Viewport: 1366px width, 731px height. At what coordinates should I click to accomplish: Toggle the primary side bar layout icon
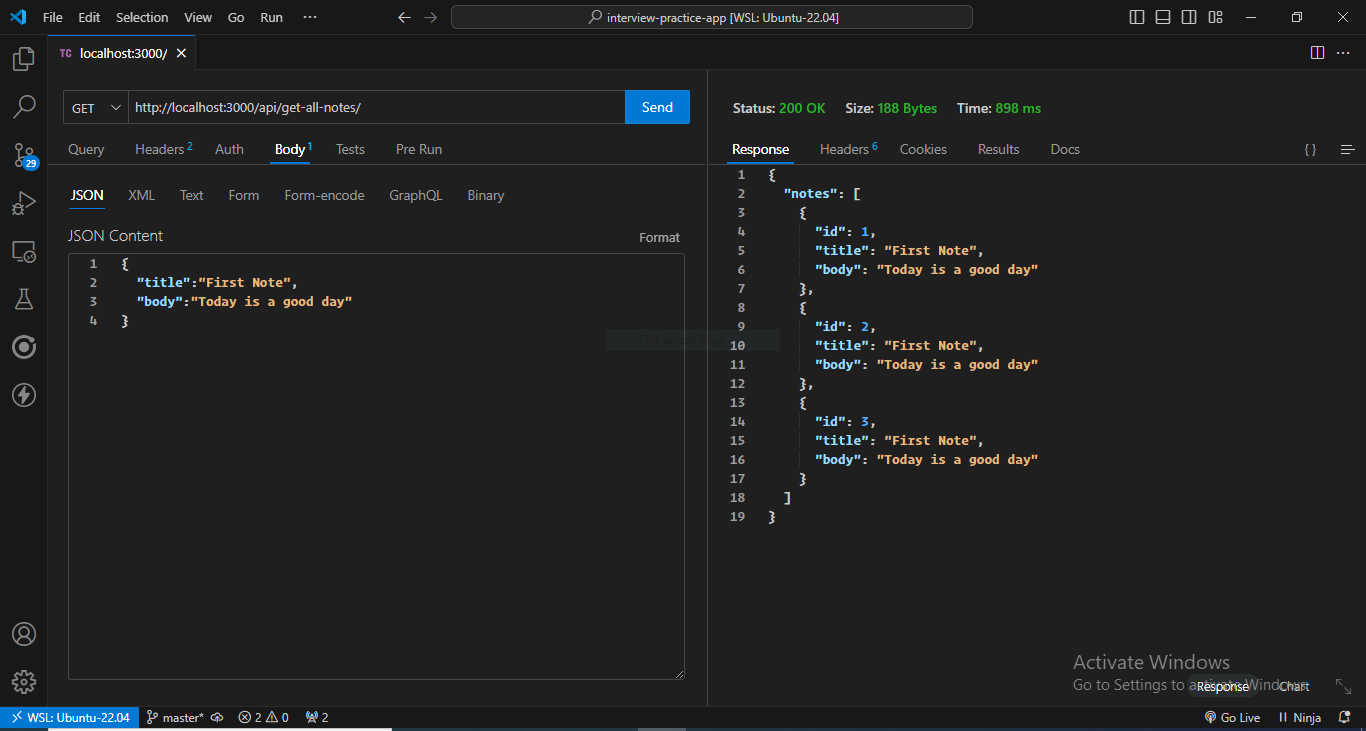pos(1137,17)
